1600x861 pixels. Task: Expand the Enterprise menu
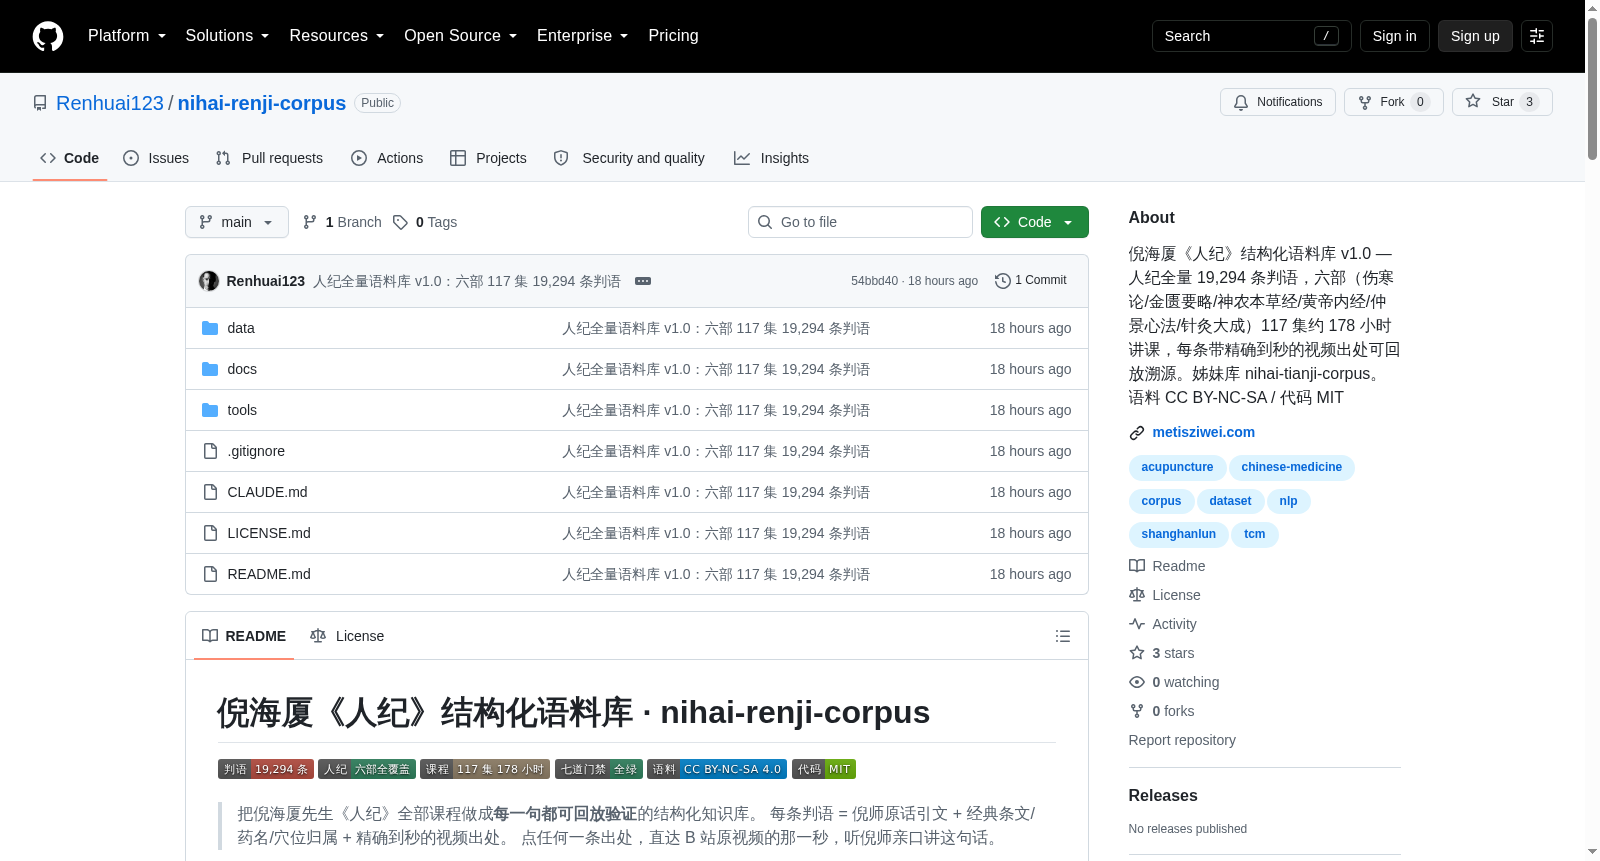583,36
